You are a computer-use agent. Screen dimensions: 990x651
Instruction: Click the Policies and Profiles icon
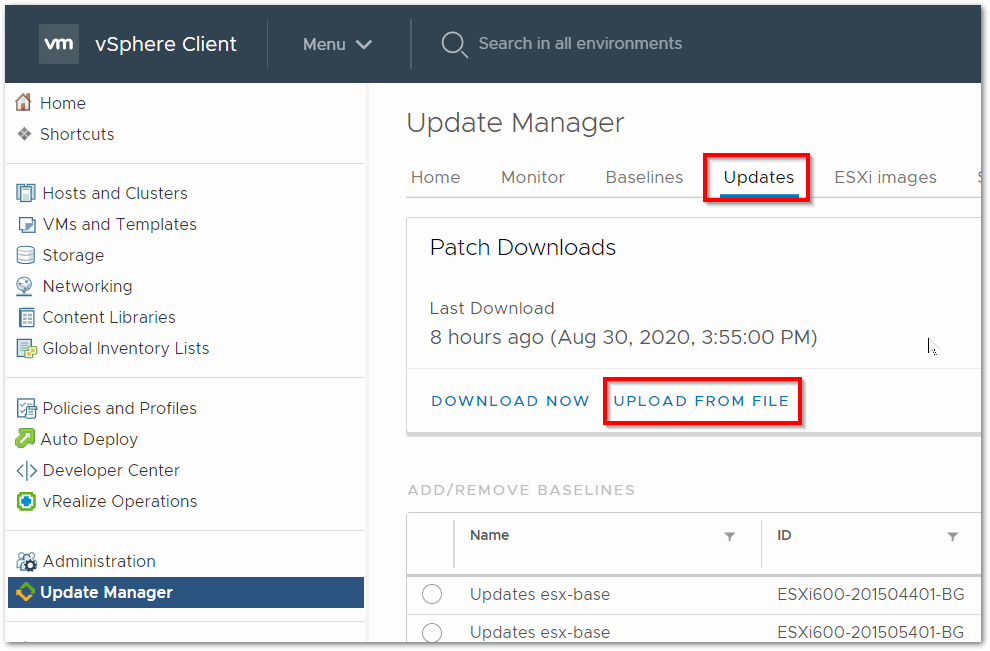coord(26,409)
